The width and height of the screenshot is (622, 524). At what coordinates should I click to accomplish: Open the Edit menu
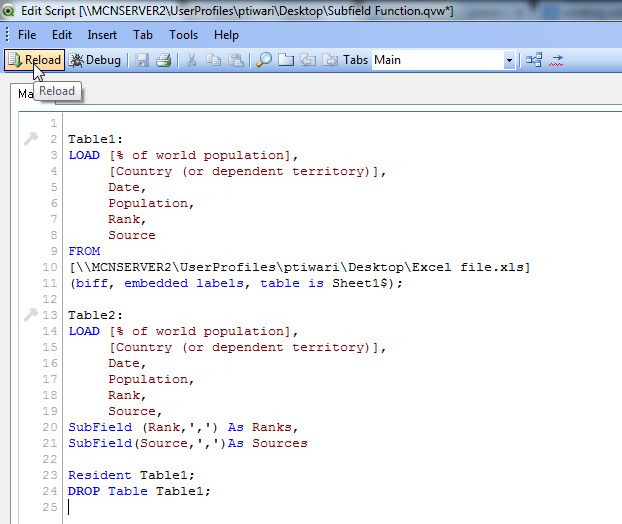(x=62, y=35)
